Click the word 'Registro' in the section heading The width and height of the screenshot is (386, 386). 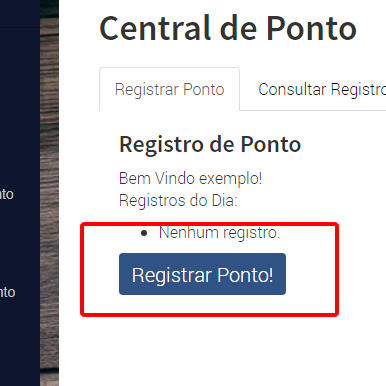coord(161,145)
